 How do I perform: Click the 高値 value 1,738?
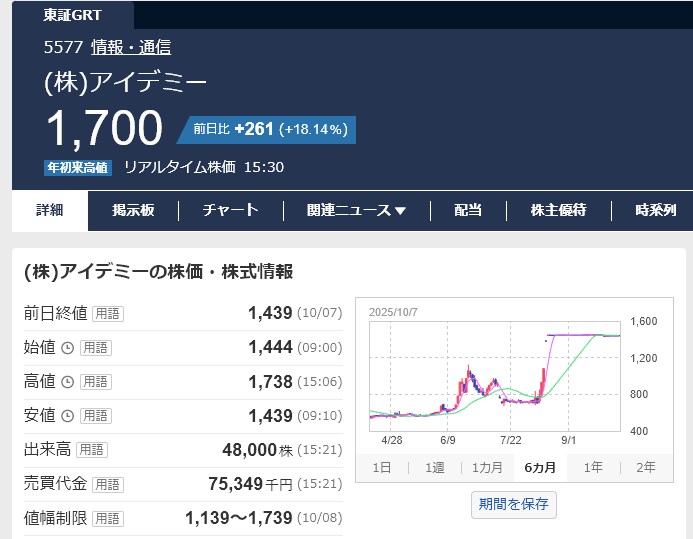point(270,382)
